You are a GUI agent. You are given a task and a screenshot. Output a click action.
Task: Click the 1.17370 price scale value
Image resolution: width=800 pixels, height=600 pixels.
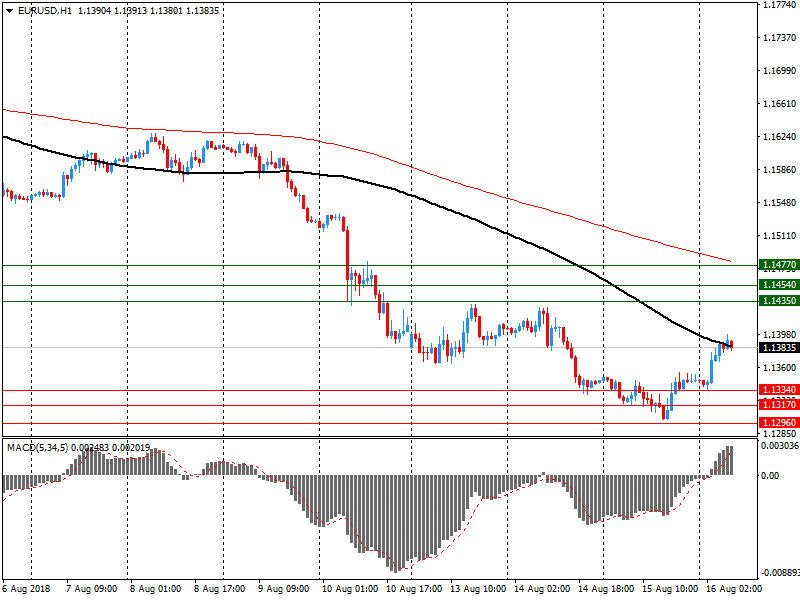coord(780,38)
